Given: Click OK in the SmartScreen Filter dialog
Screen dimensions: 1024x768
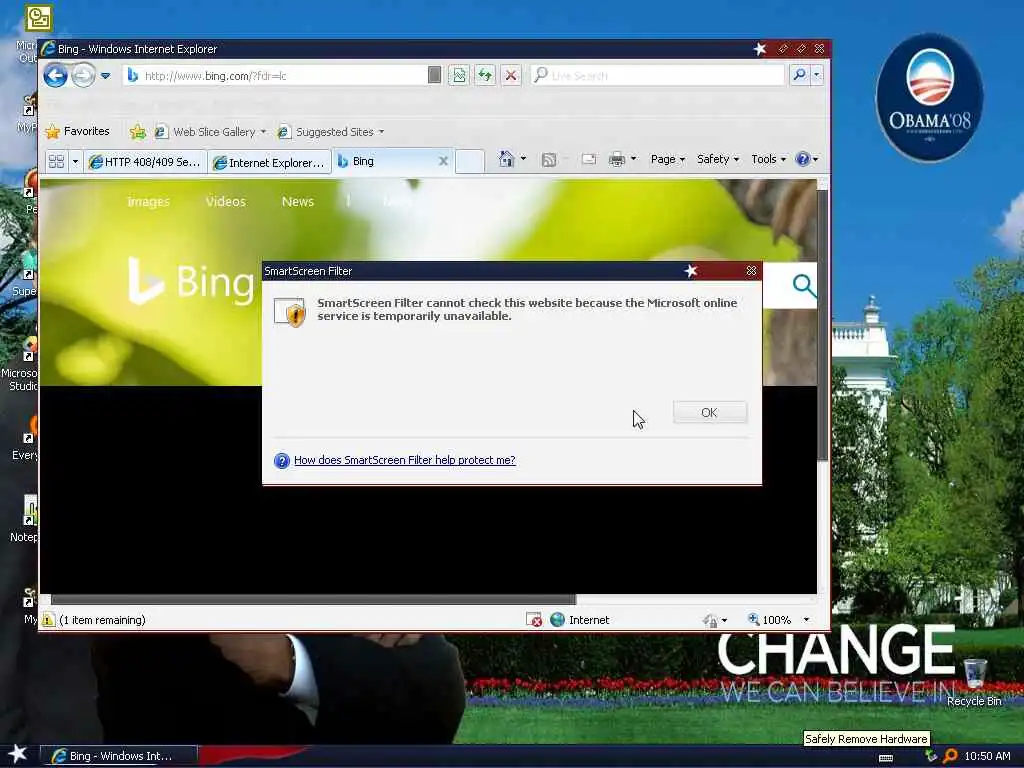Looking at the screenshot, I should click(710, 413).
